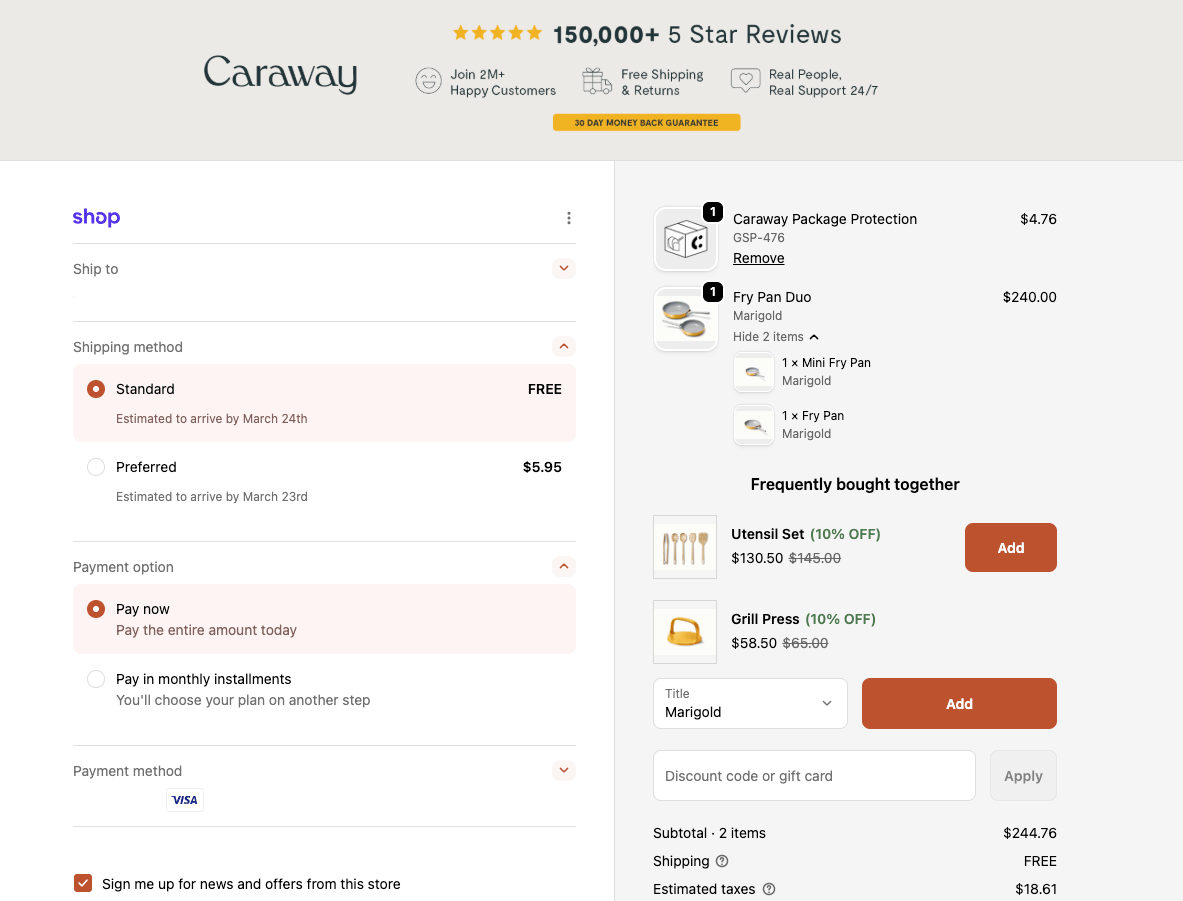Select the Preferred $5.95 shipping option

coord(324,481)
